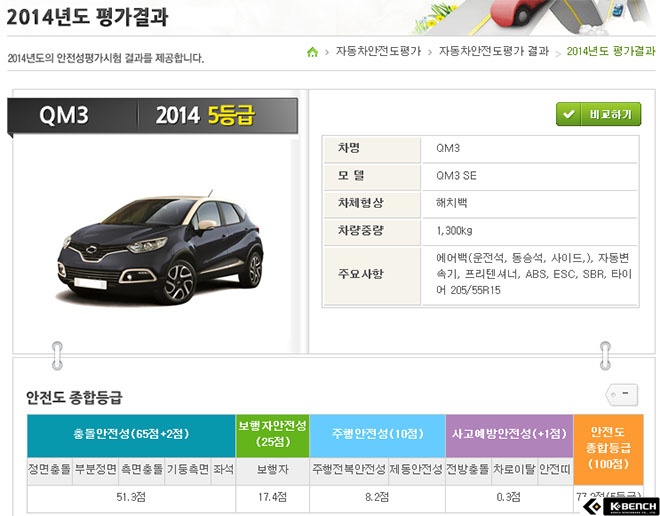The width and height of the screenshot is (660, 516).
Task: Click the 전방충돌 column cell
Action: (468, 471)
